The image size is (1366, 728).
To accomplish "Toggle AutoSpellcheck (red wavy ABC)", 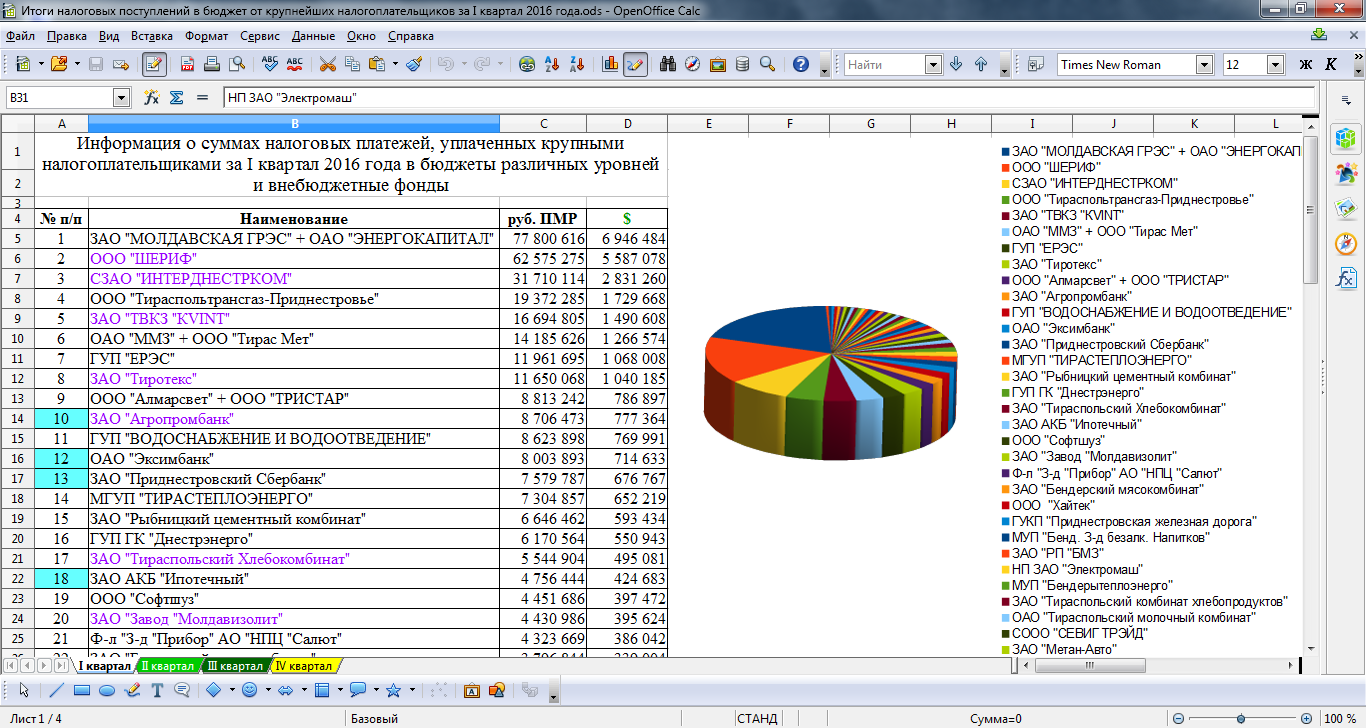I will [x=295, y=64].
